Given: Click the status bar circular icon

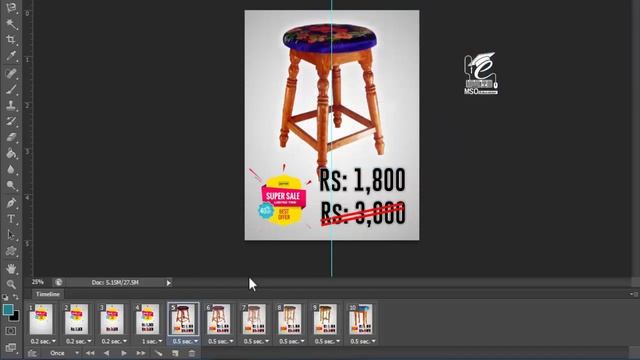Looking at the screenshot, I should pyautogui.click(x=58, y=282).
